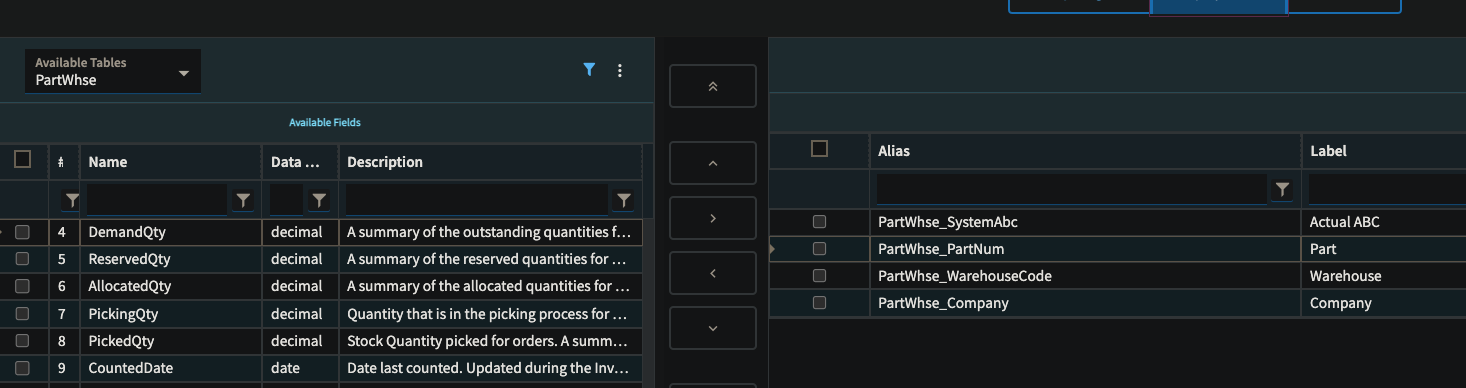Select the PartWhse_WarehouseCode row
Screen dimensions: 1466x388
tap(1117, 276)
